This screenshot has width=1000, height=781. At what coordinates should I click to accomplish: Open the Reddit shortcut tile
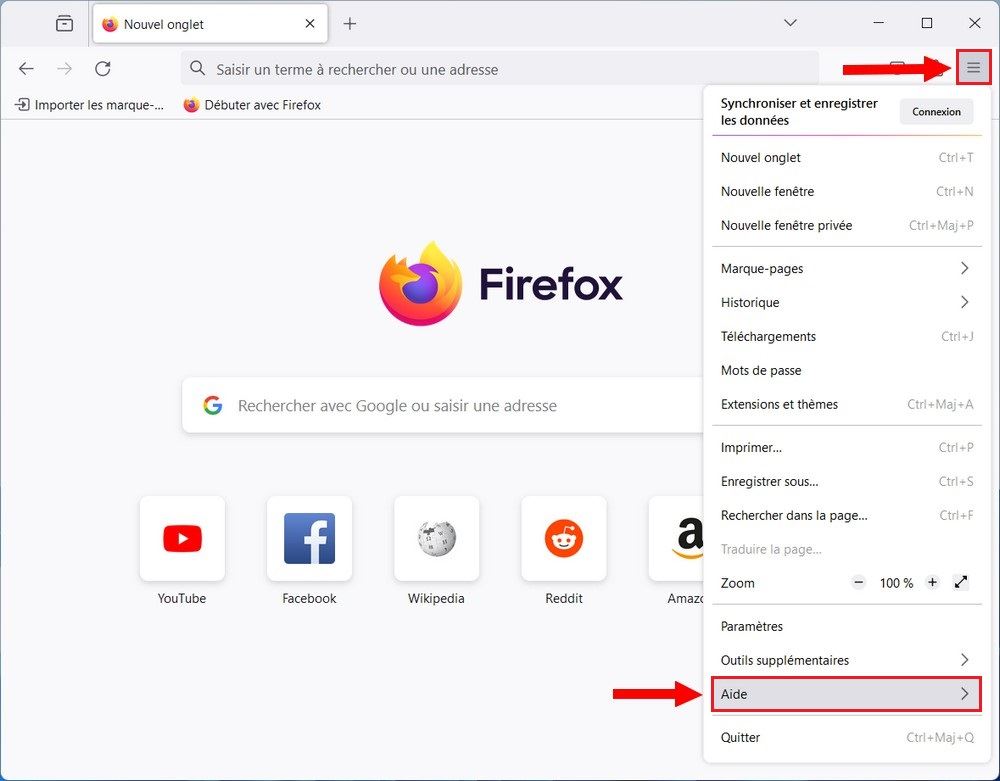pos(563,538)
